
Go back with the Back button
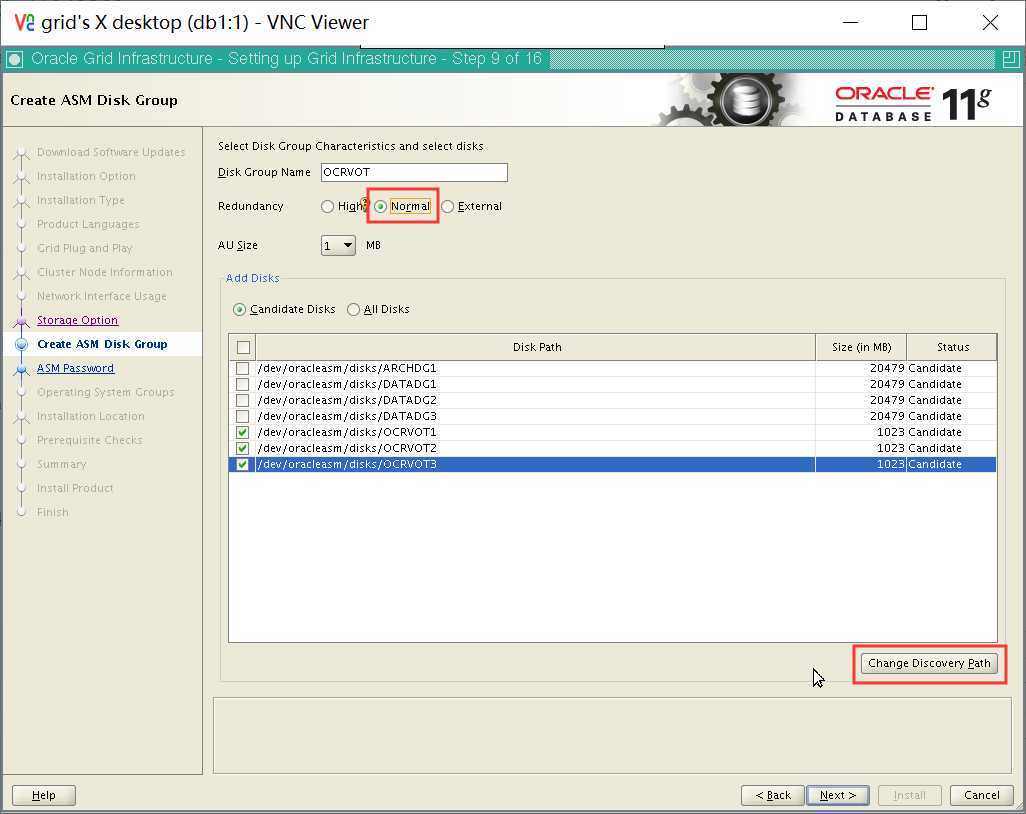(773, 796)
